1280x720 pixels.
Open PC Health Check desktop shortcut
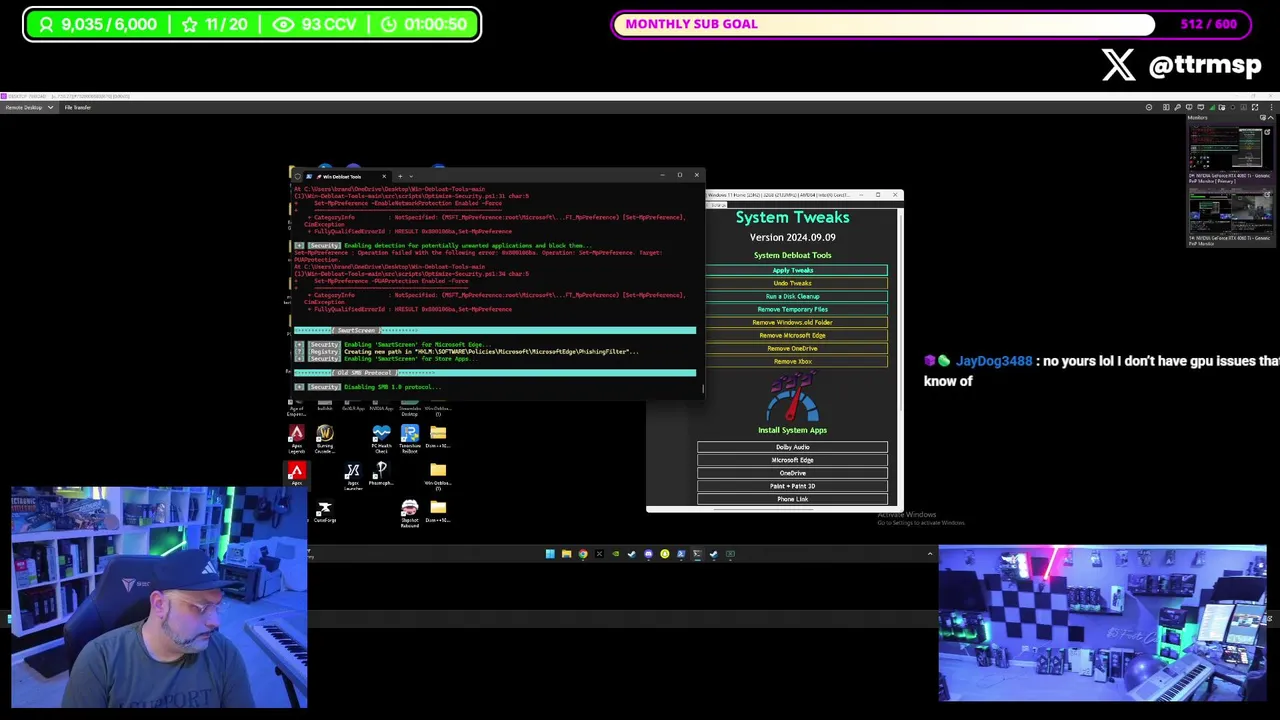381,438
